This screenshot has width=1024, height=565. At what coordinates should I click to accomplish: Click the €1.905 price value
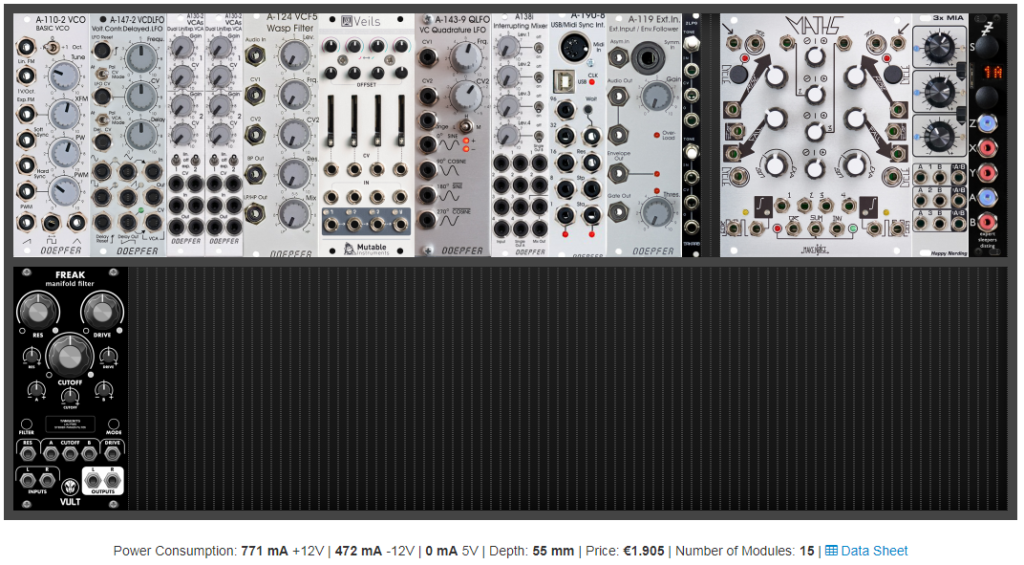pos(643,551)
